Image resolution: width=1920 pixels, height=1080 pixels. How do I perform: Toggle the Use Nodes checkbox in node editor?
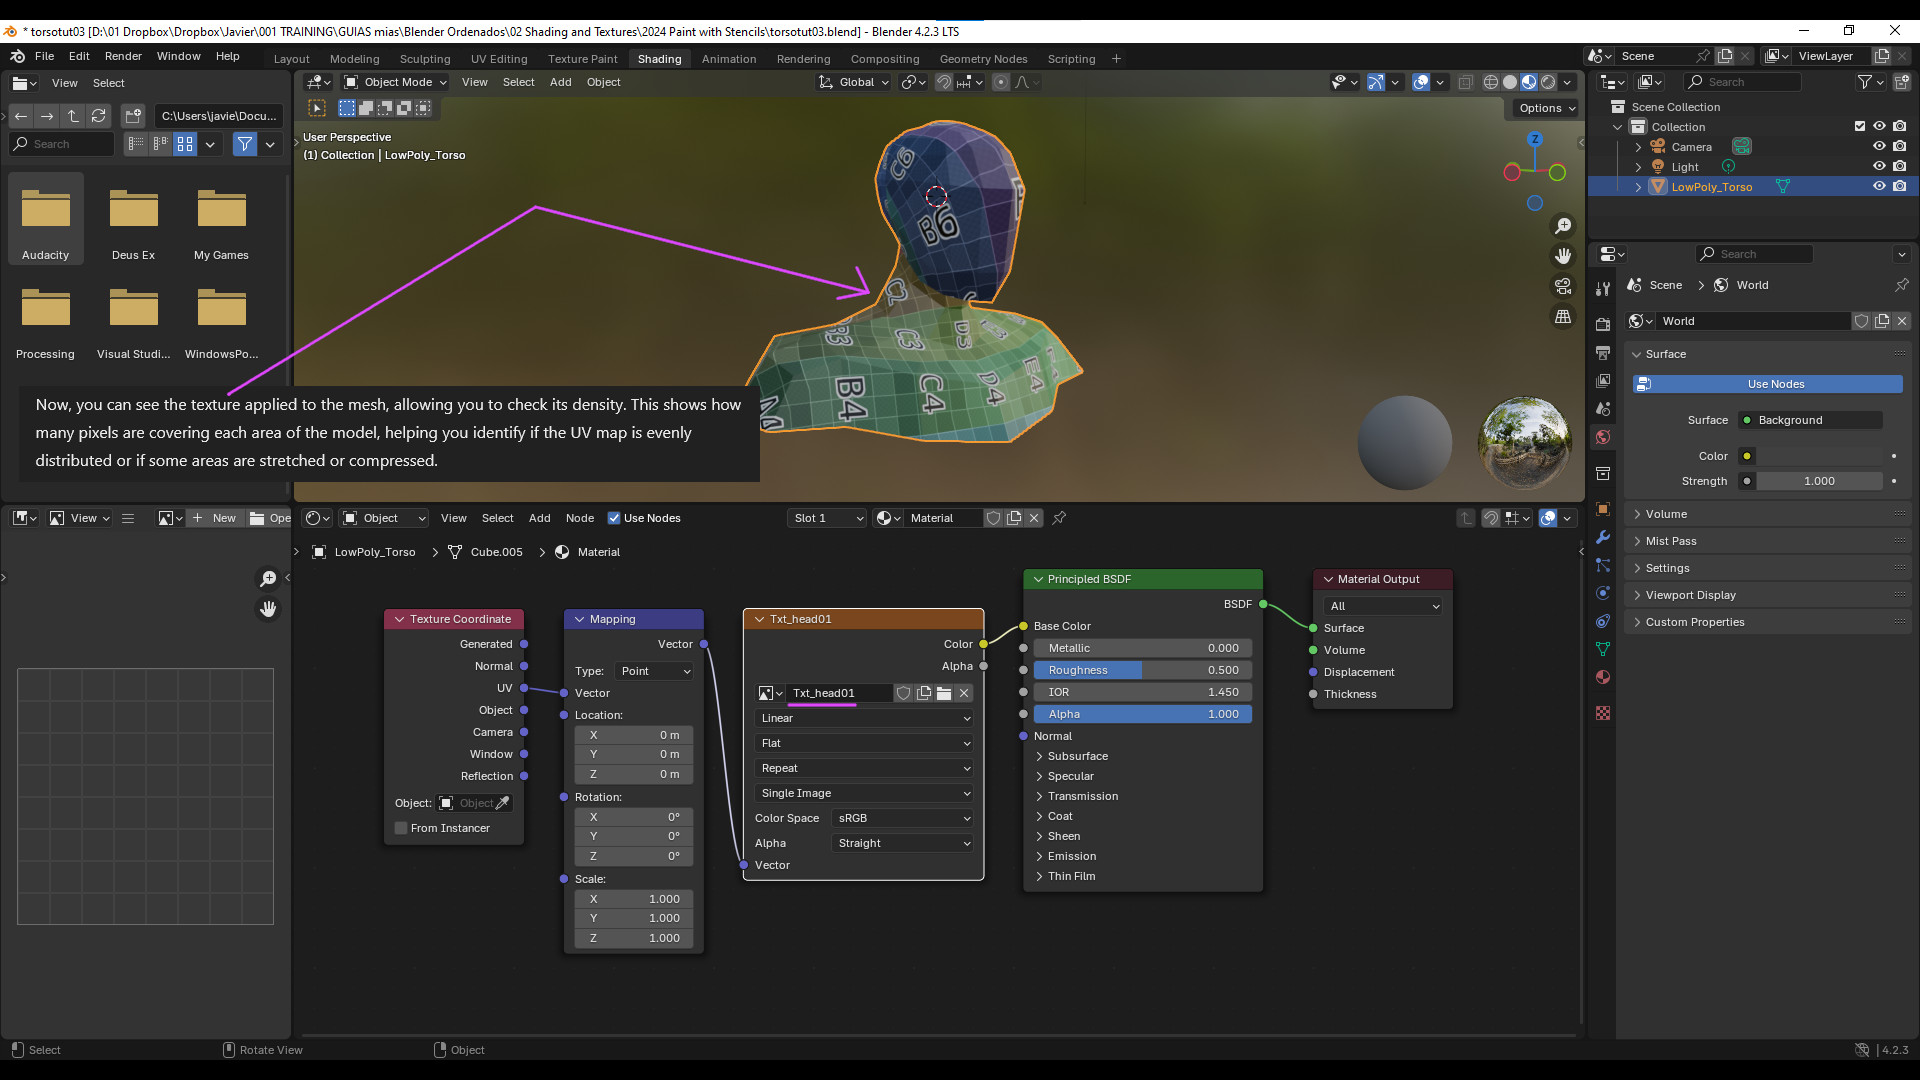pyautogui.click(x=614, y=518)
